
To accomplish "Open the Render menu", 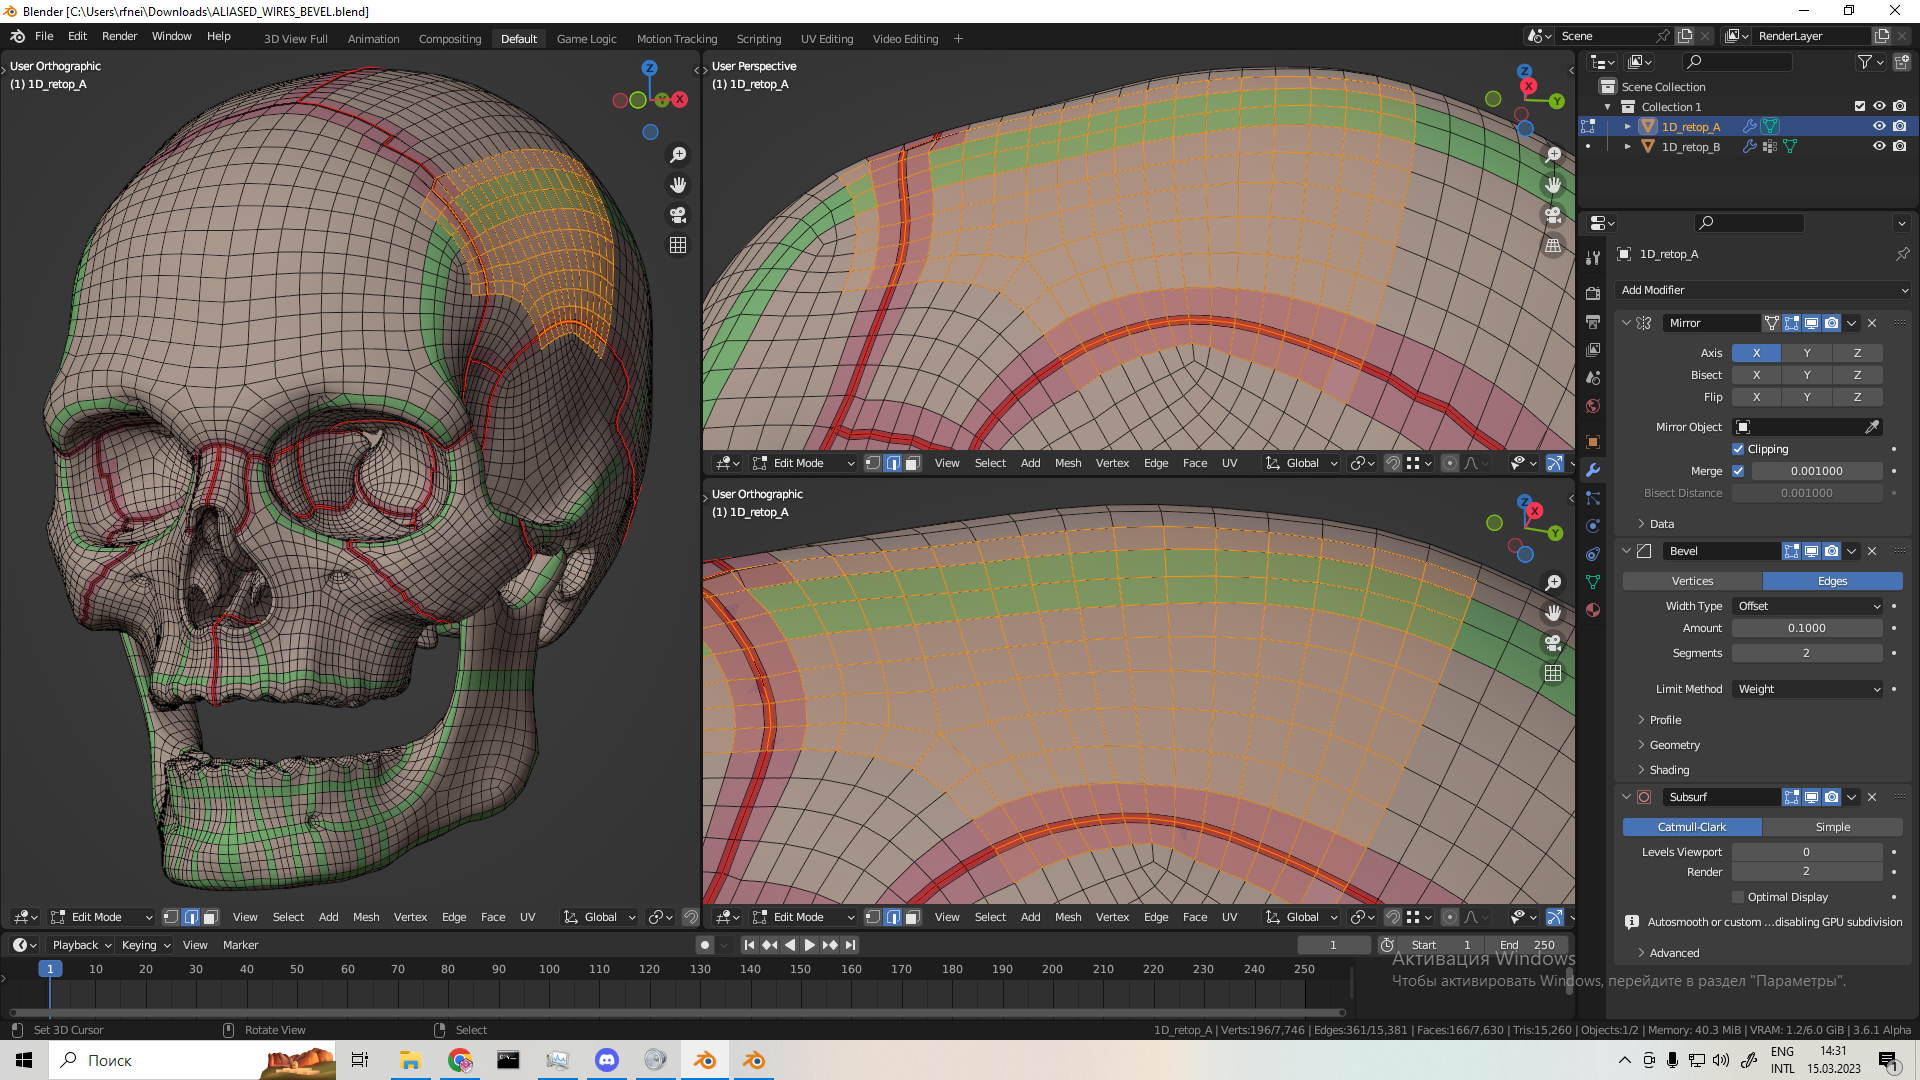I will point(119,36).
